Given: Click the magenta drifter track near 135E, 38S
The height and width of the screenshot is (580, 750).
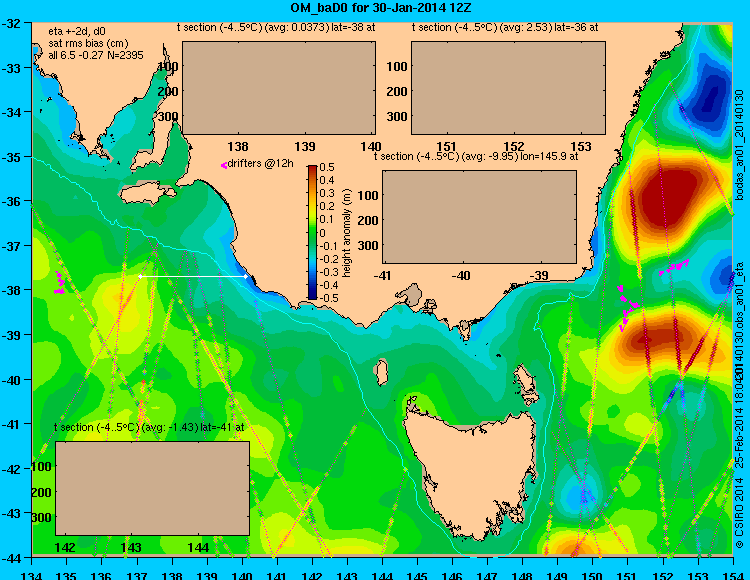Looking at the screenshot, I should coord(59,283).
